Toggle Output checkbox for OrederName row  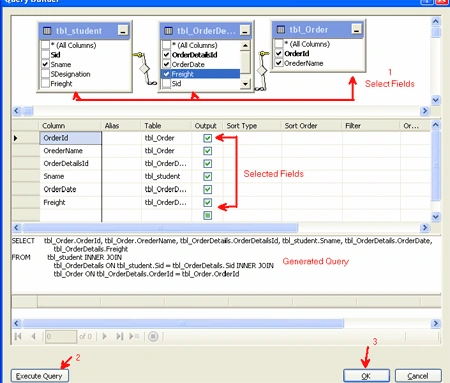pyautogui.click(x=207, y=151)
